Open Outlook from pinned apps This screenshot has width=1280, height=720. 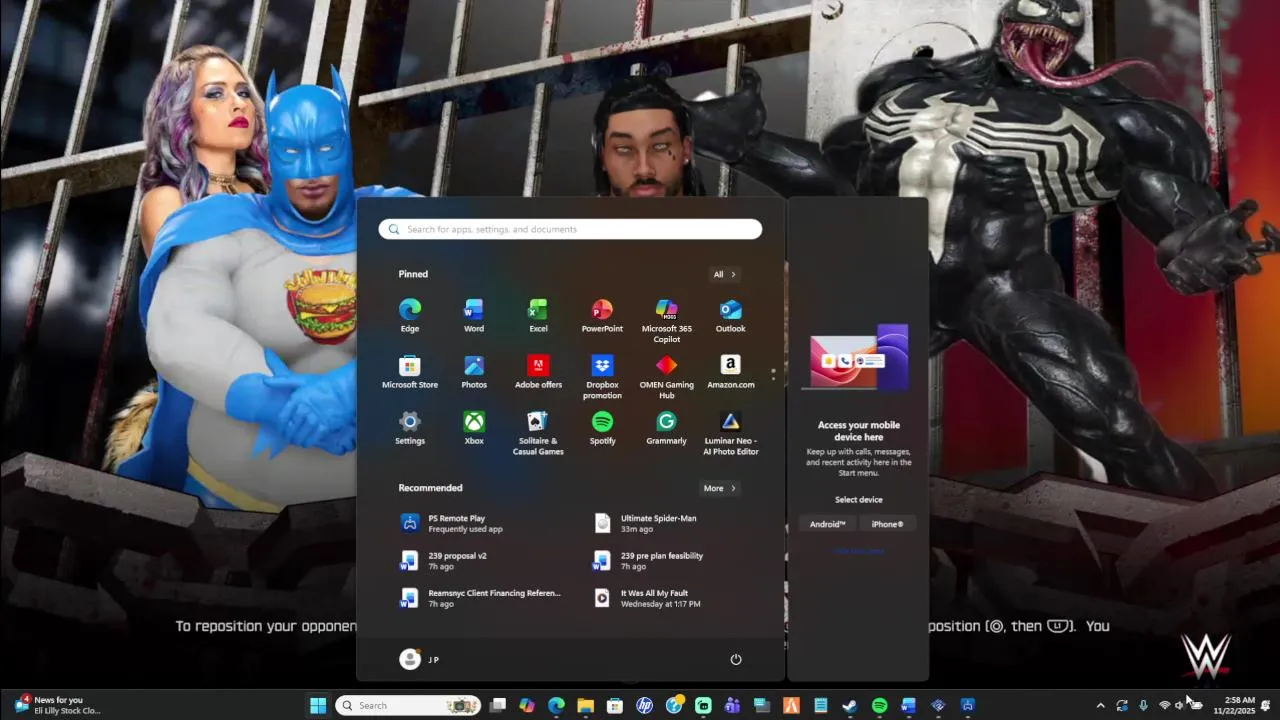pos(731,315)
